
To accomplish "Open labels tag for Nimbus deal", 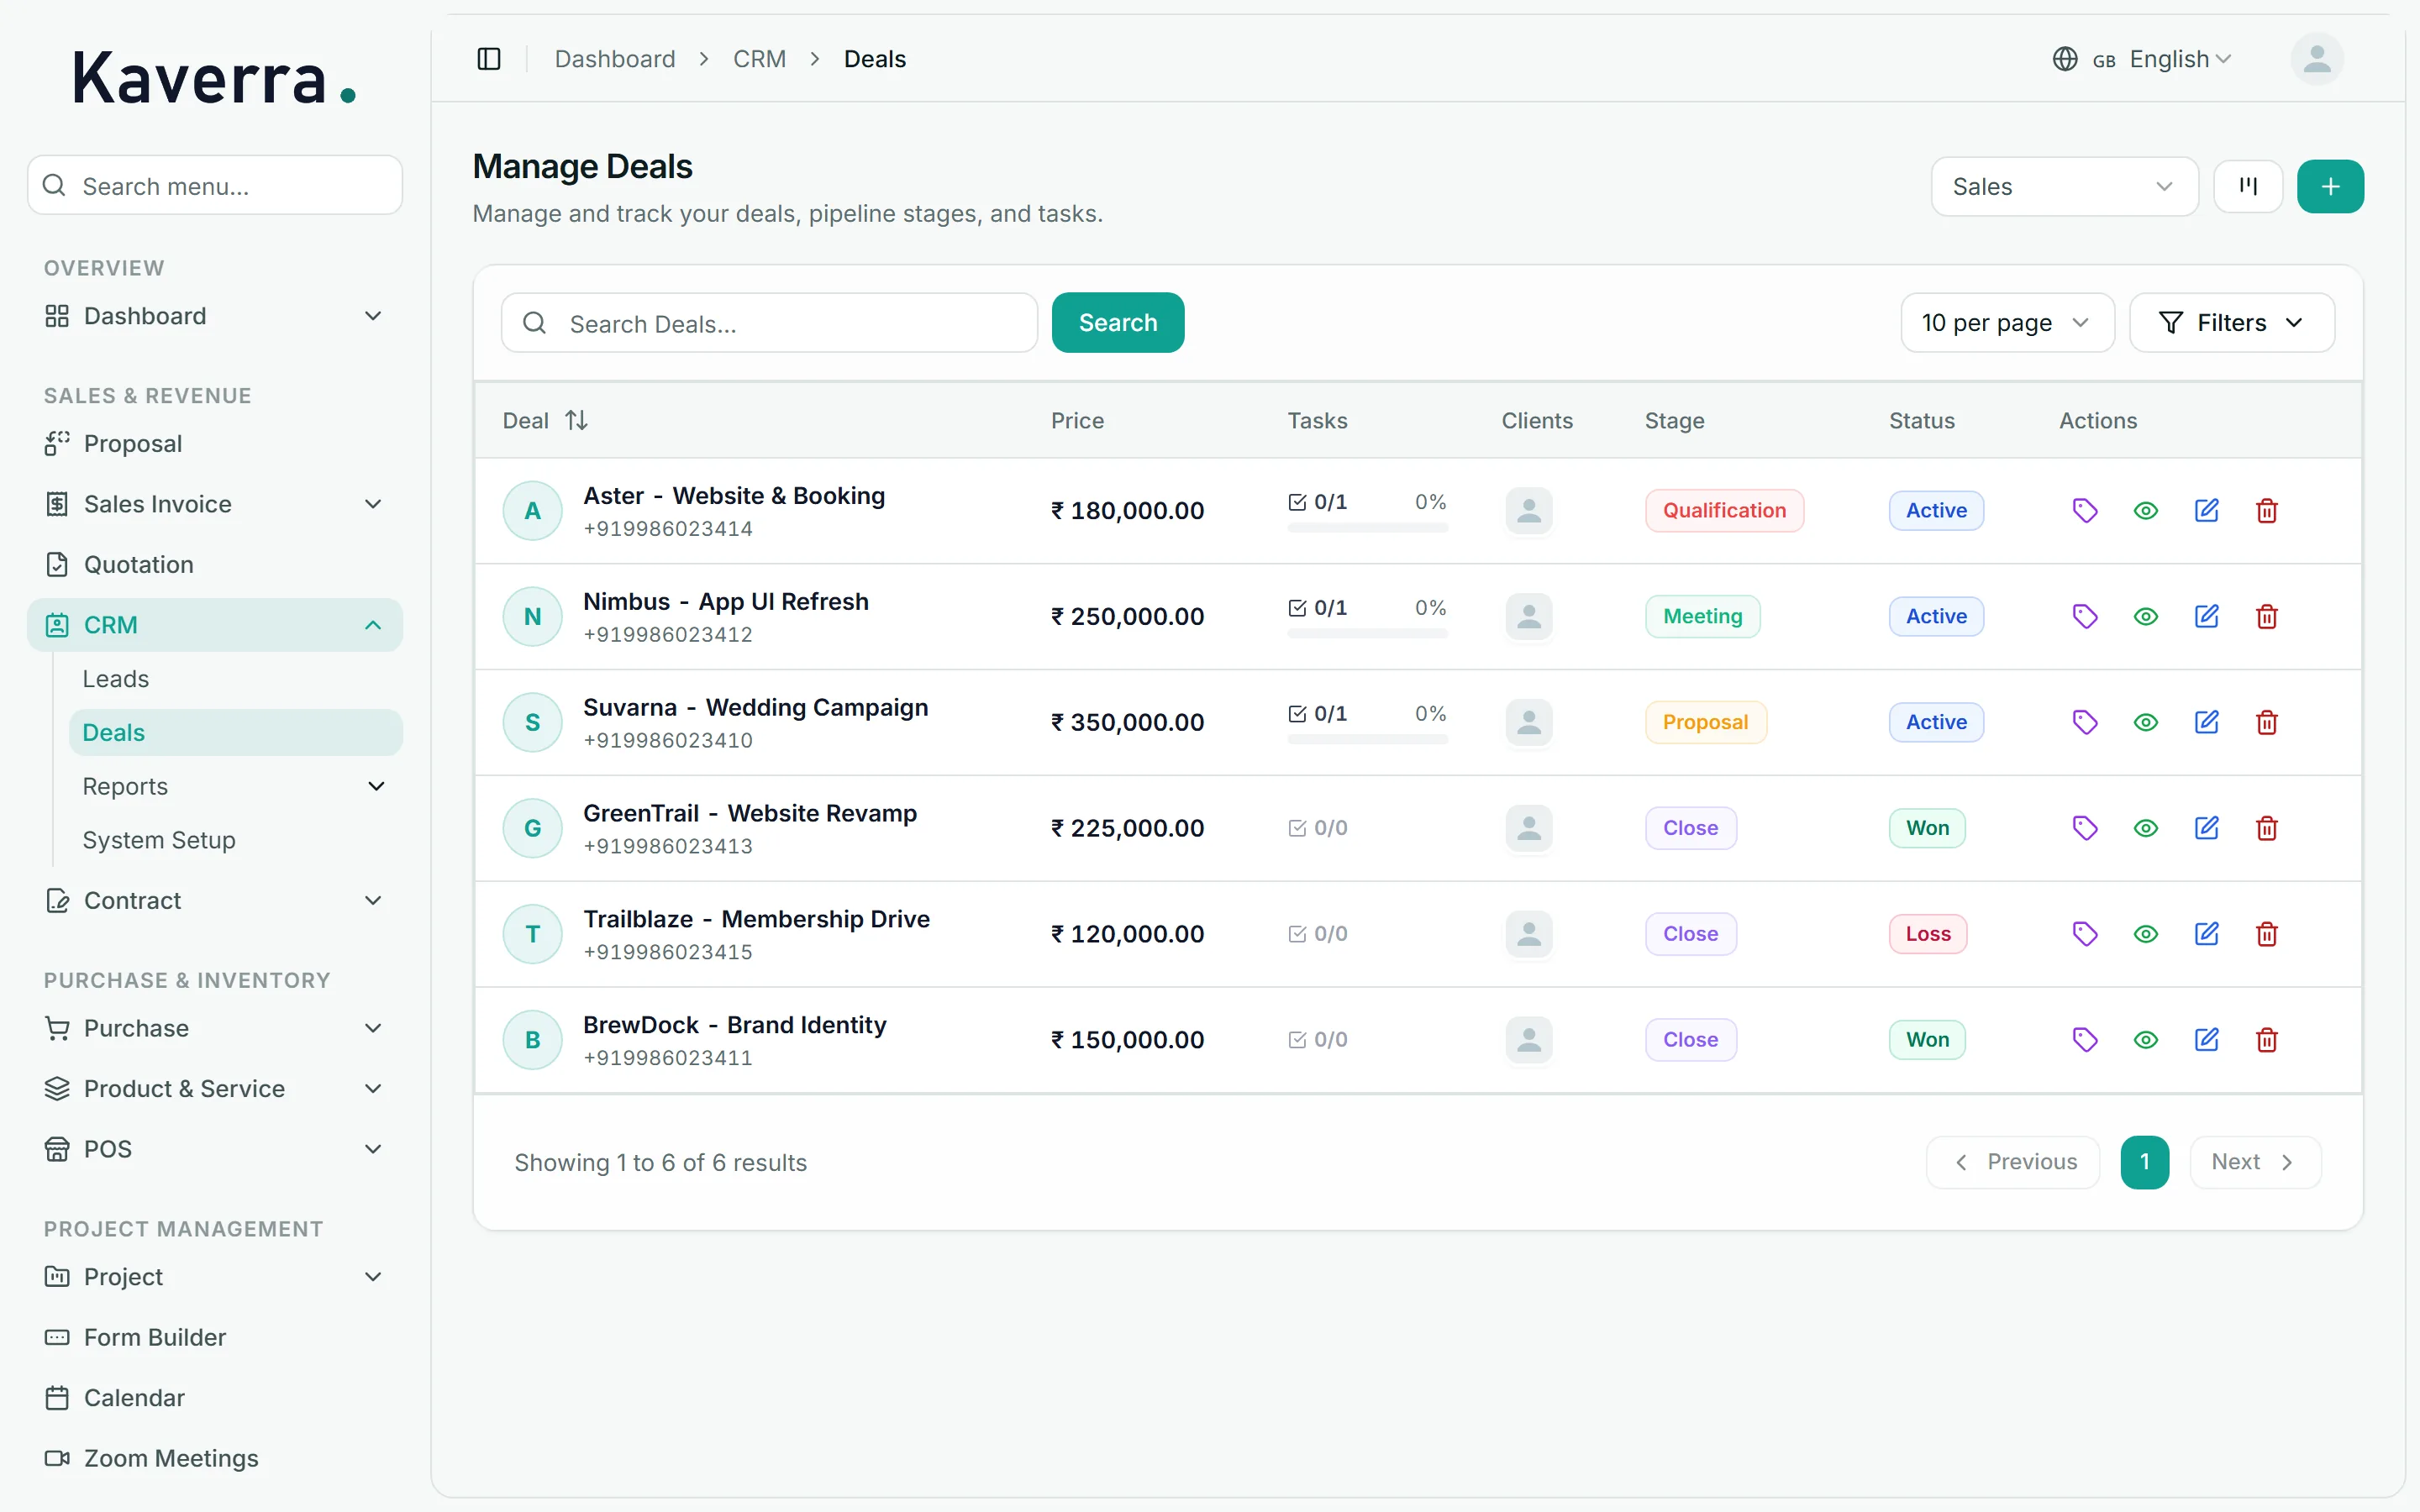I will 2085,616.
